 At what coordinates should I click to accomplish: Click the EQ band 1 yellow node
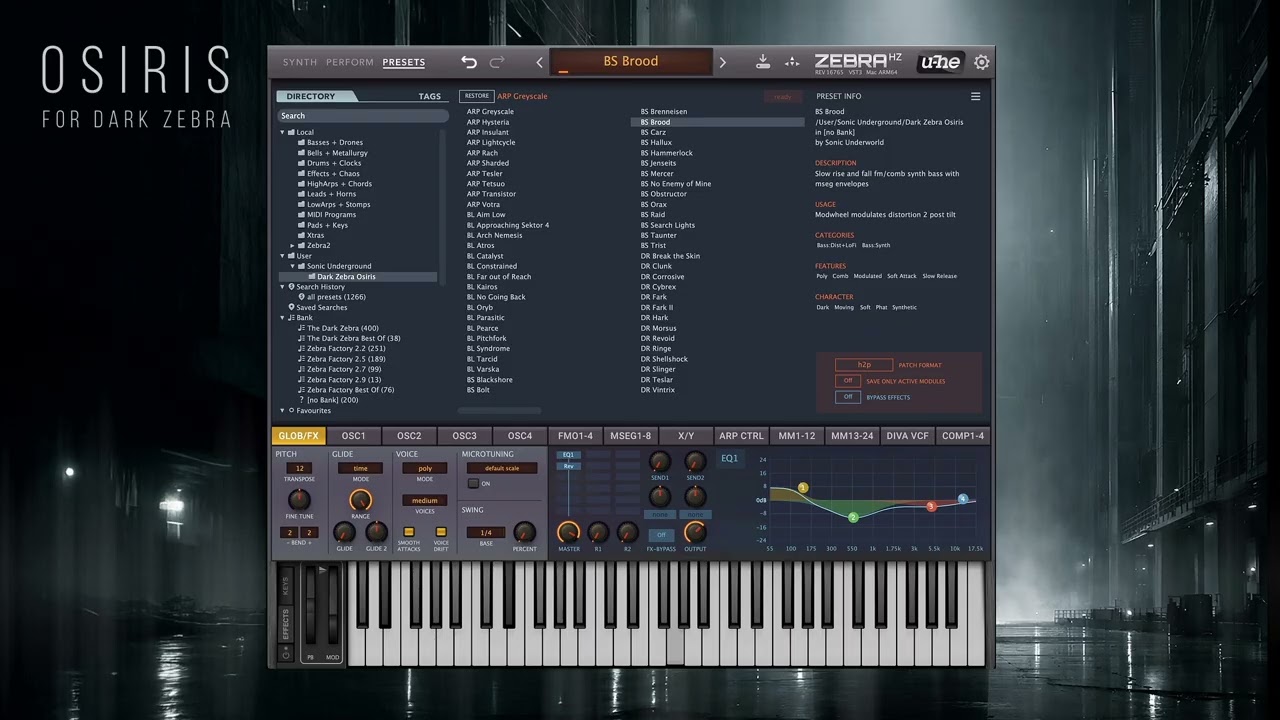[803, 488]
